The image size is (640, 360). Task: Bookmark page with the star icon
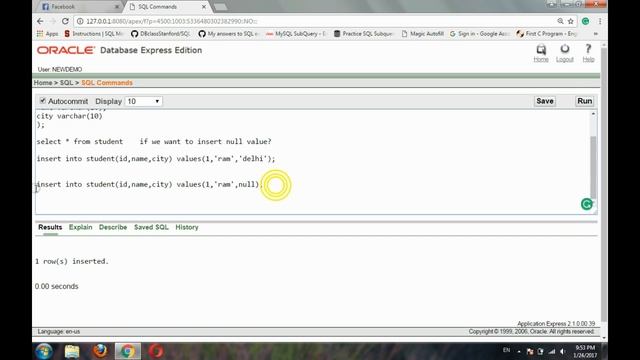click(x=571, y=21)
